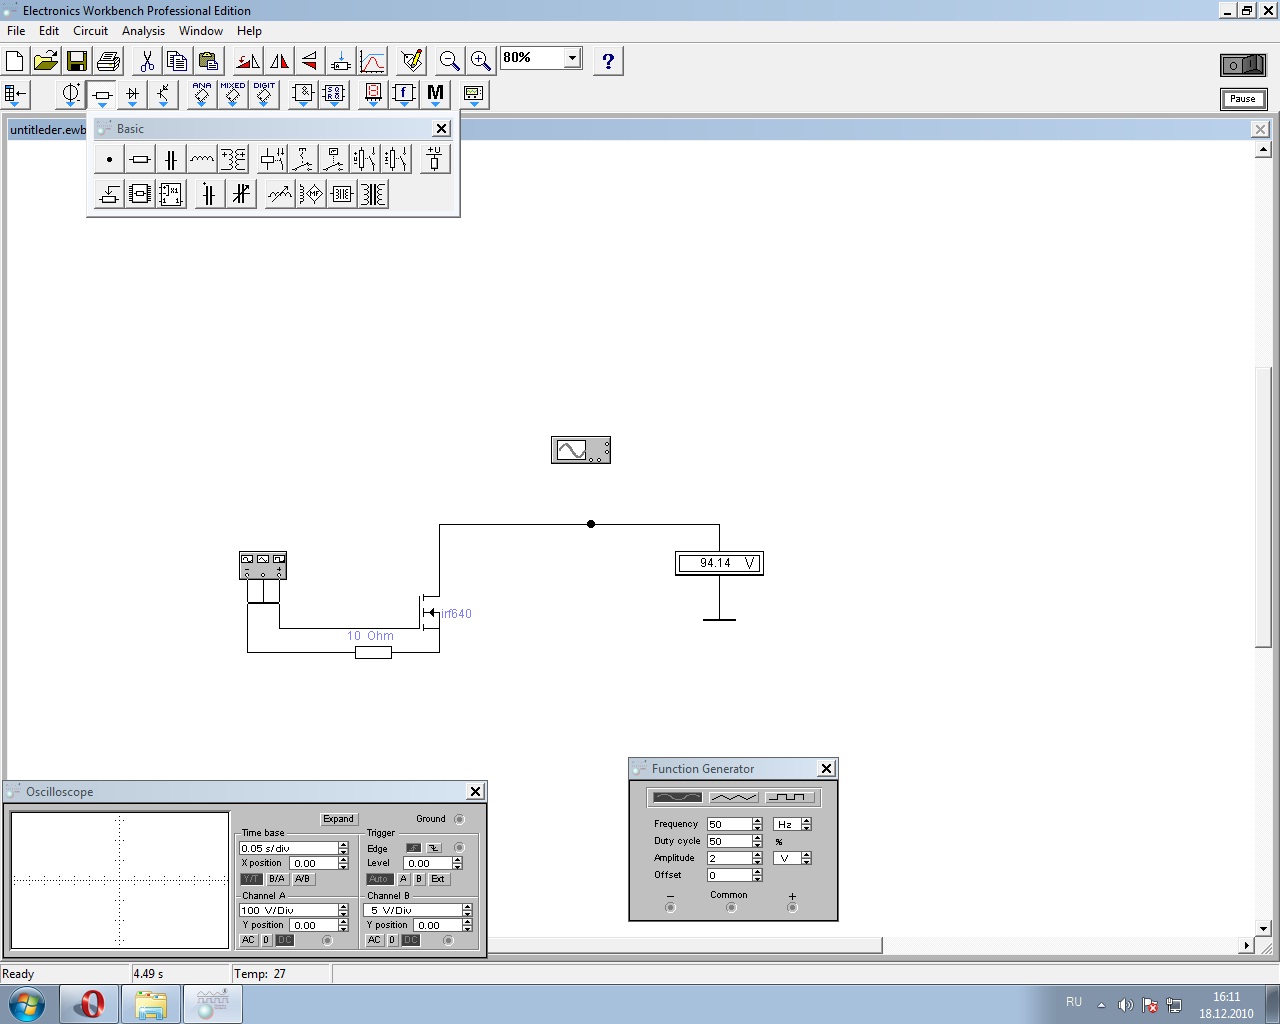Open the Mixed ICs parts bin
Viewport: 1280px width, 1024px height.
[x=233, y=95]
